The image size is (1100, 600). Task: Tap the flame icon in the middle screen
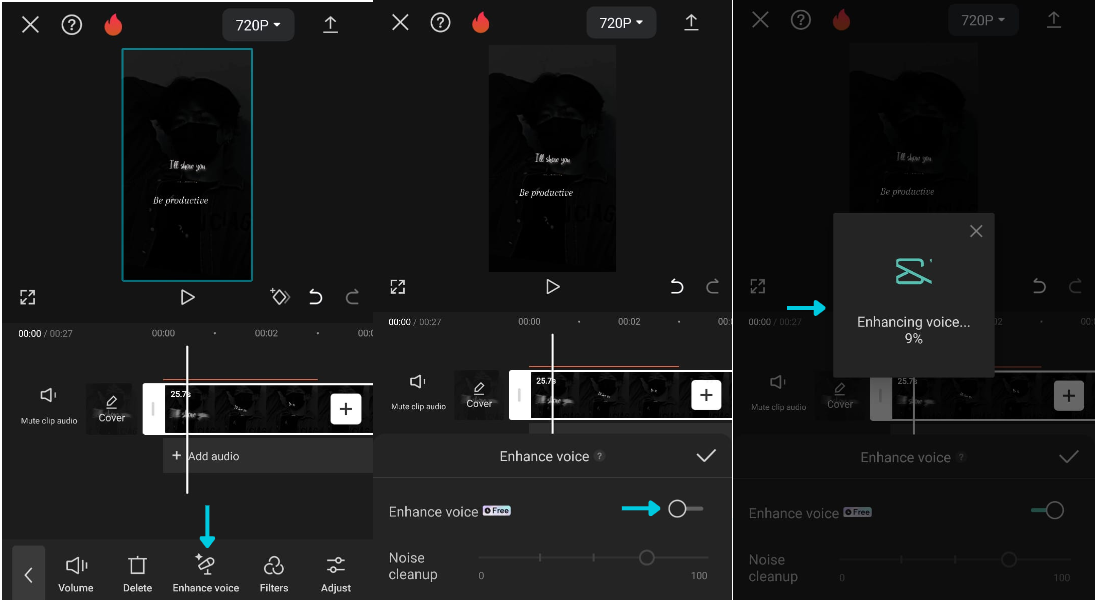[x=481, y=22]
